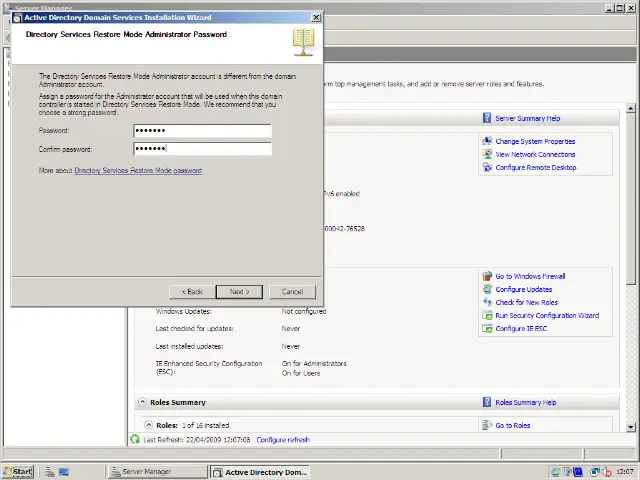Click the Check for New Roles icon

coord(487,302)
